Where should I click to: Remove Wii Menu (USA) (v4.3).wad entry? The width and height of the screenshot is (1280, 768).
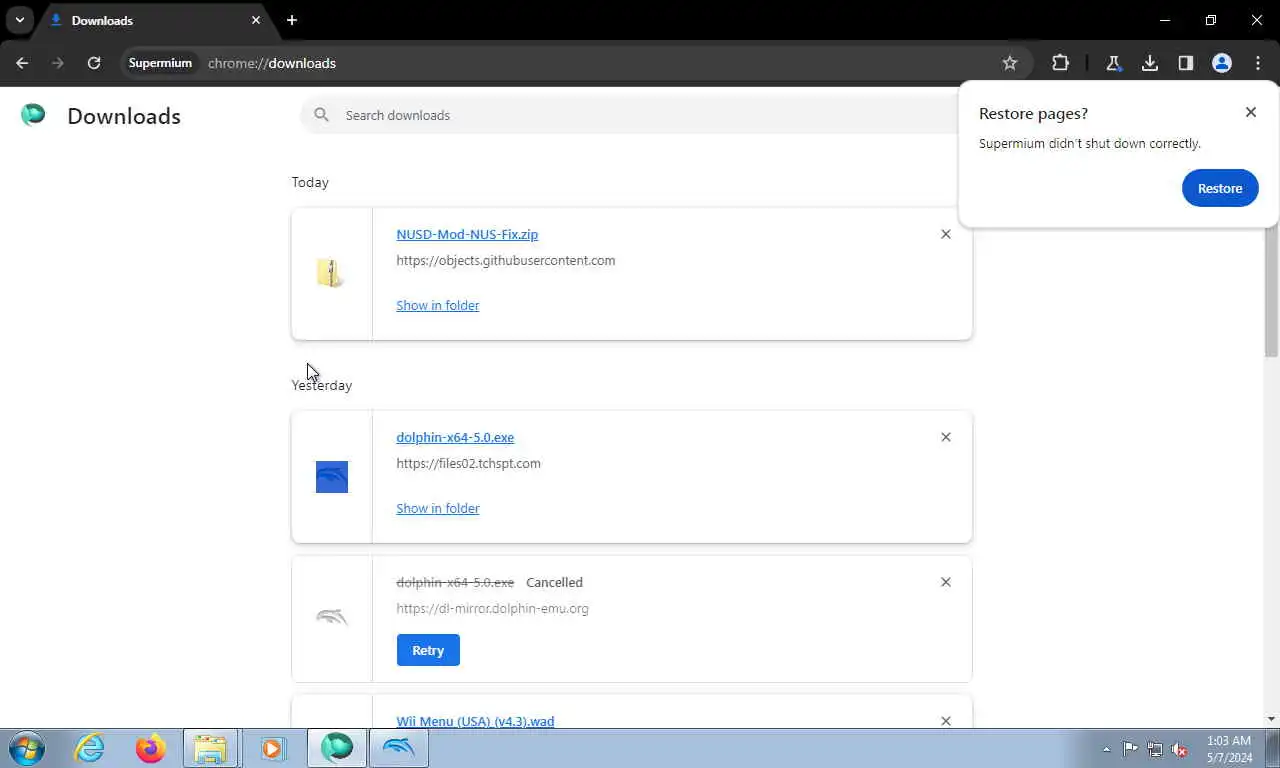point(946,721)
